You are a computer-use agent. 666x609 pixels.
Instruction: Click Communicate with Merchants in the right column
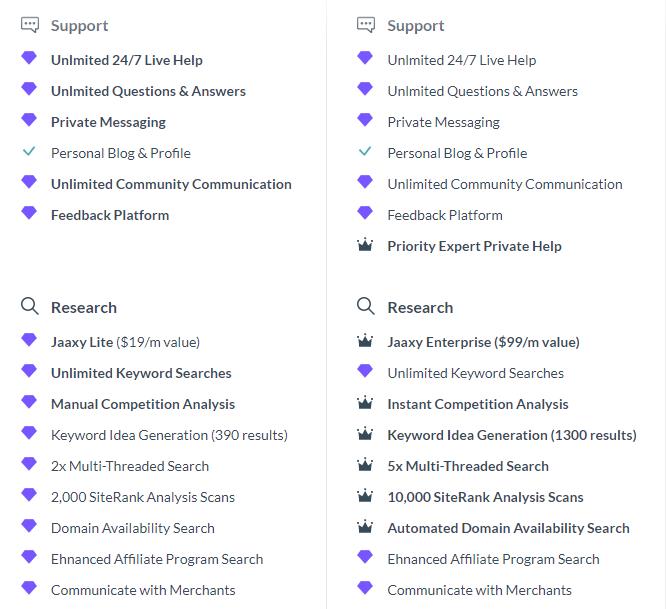[x=479, y=590]
